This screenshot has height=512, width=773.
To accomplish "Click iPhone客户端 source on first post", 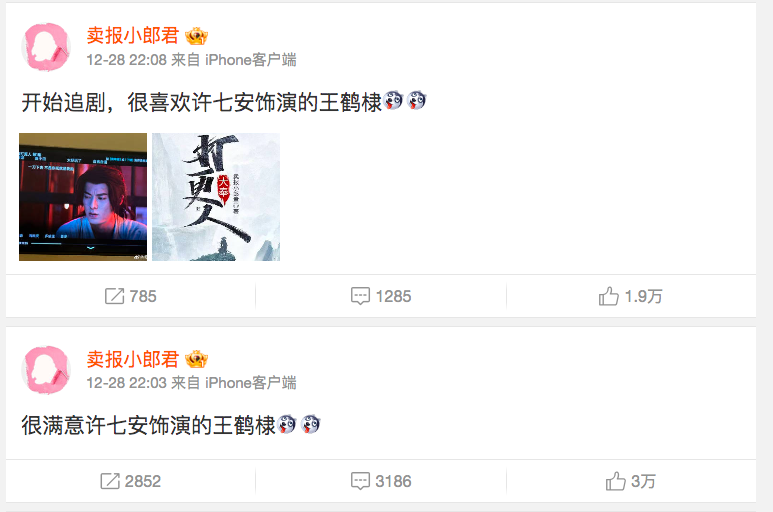I will [x=251, y=60].
